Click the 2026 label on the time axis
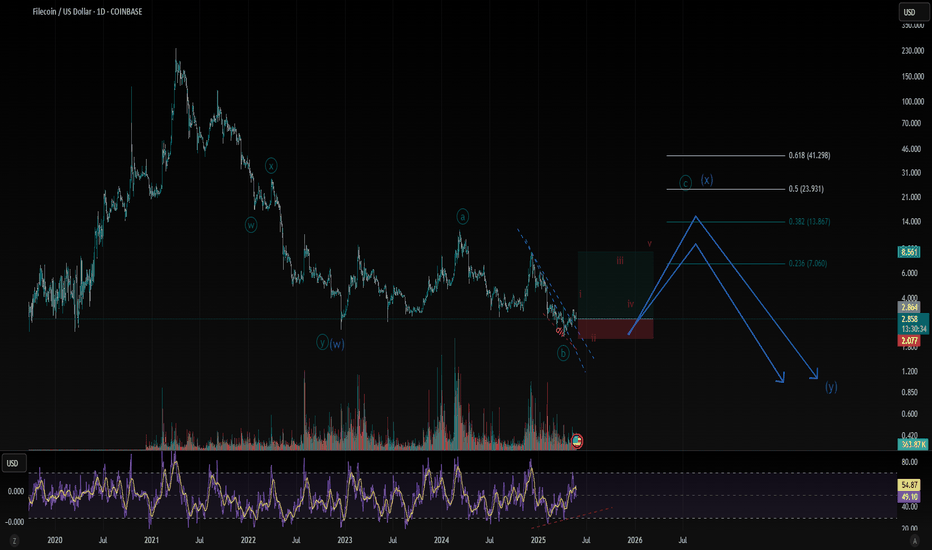This screenshot has width=932, height=550. [635, 540]
